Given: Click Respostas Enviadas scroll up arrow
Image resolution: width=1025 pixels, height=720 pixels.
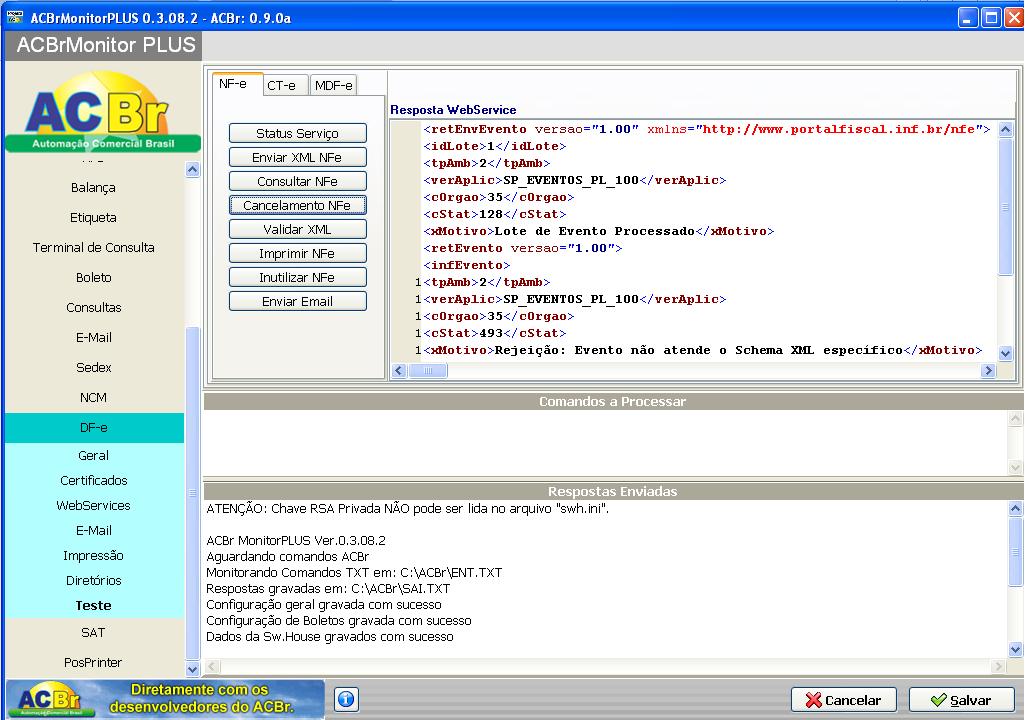Looking at the screenshot, I should tap(1015, 508).
